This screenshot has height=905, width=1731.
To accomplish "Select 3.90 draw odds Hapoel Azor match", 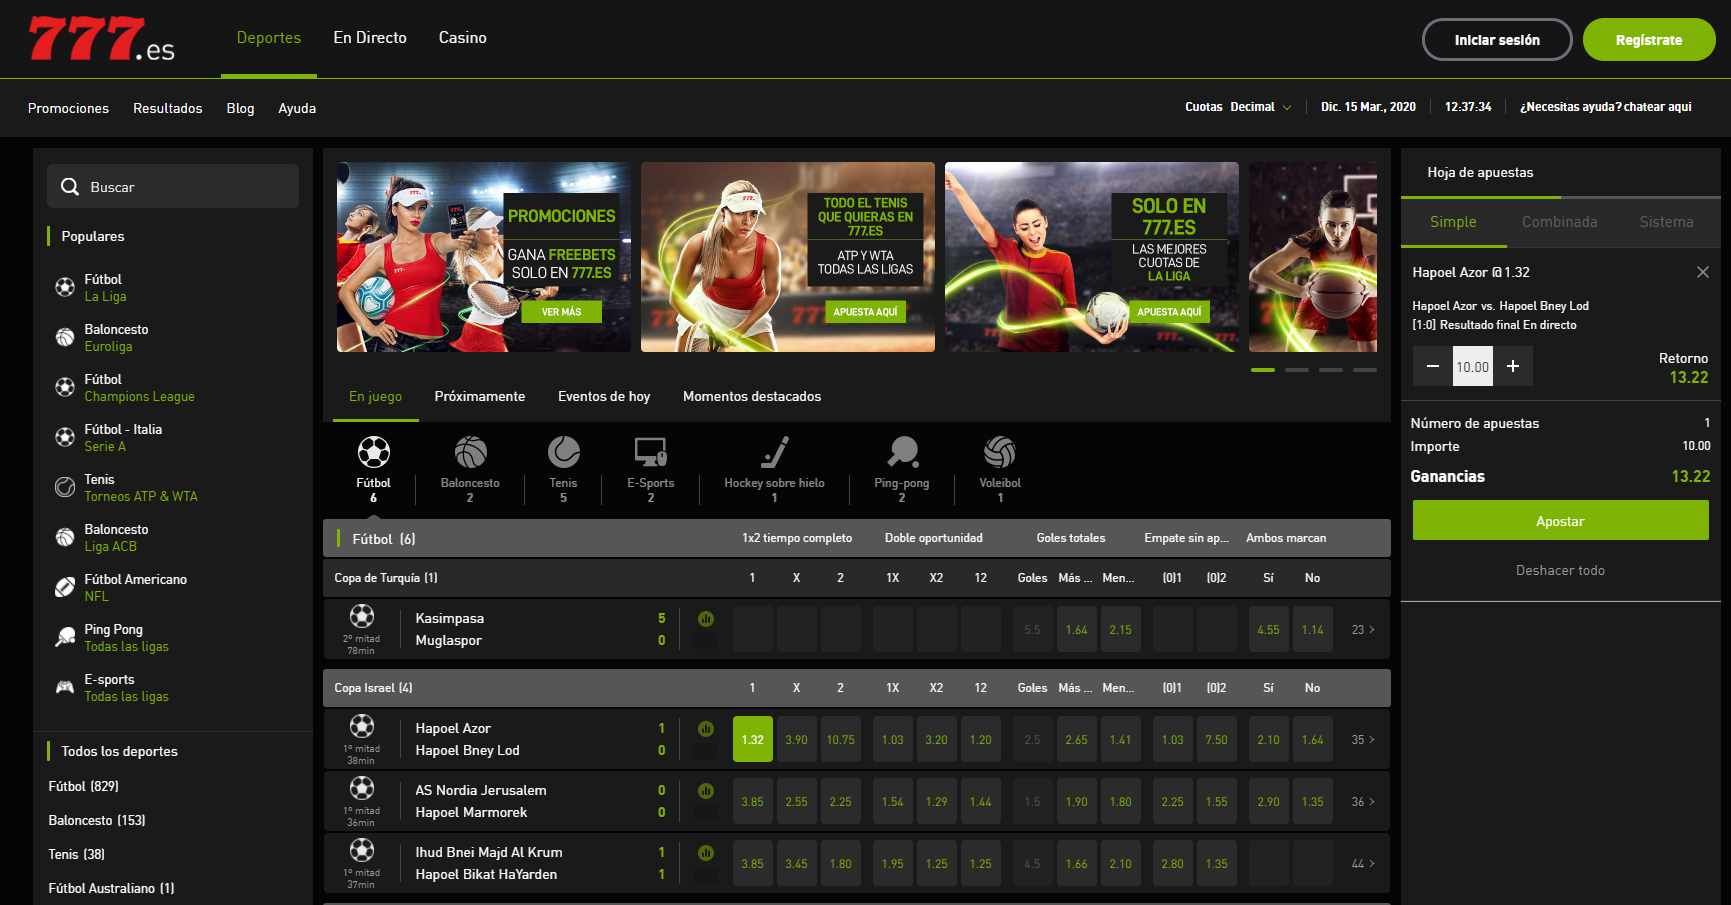I will pyautogui.click(x=797, y=740).
